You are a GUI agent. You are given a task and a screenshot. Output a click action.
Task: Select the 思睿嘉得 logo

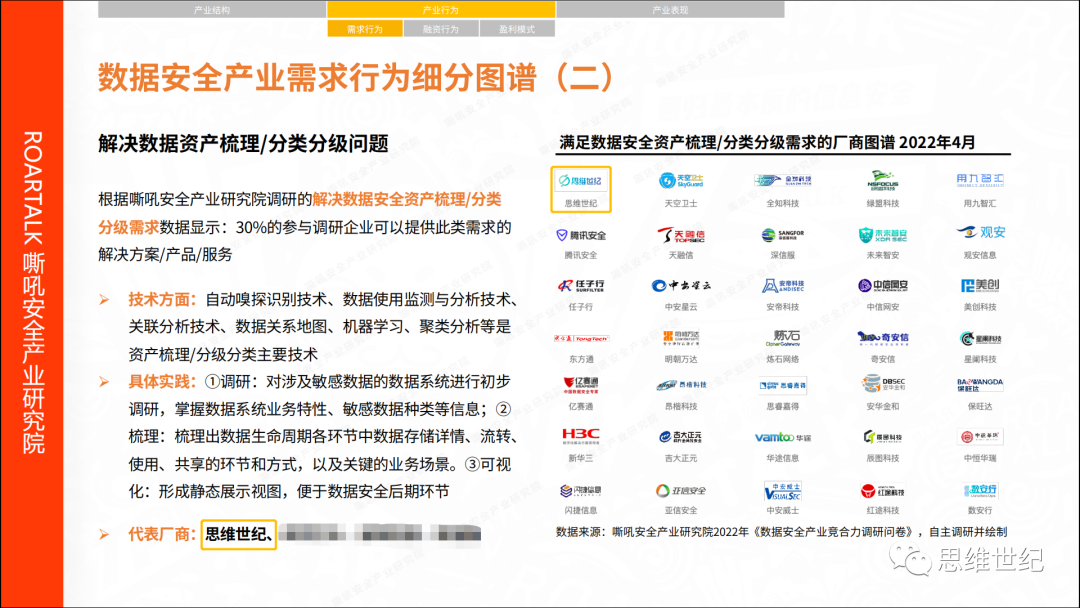click(x=782, y=386)
